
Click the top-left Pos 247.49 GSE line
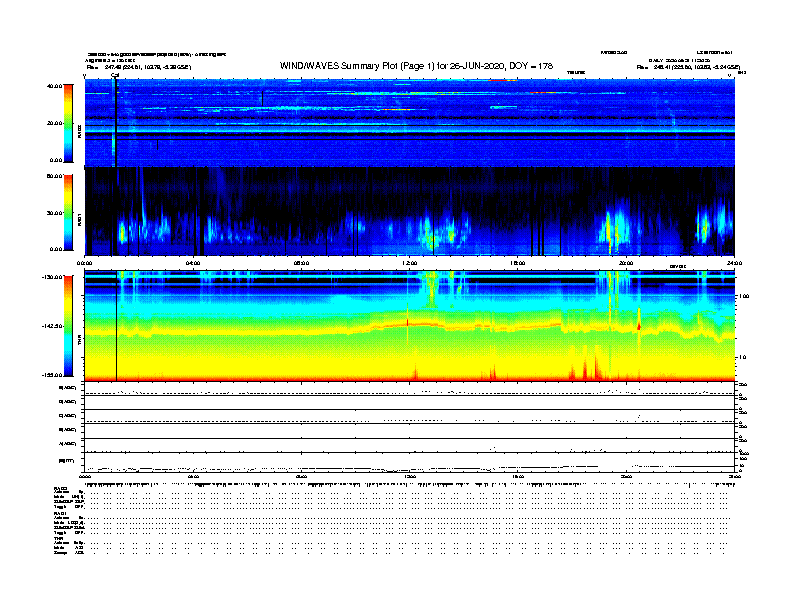(x=138, y=67)
